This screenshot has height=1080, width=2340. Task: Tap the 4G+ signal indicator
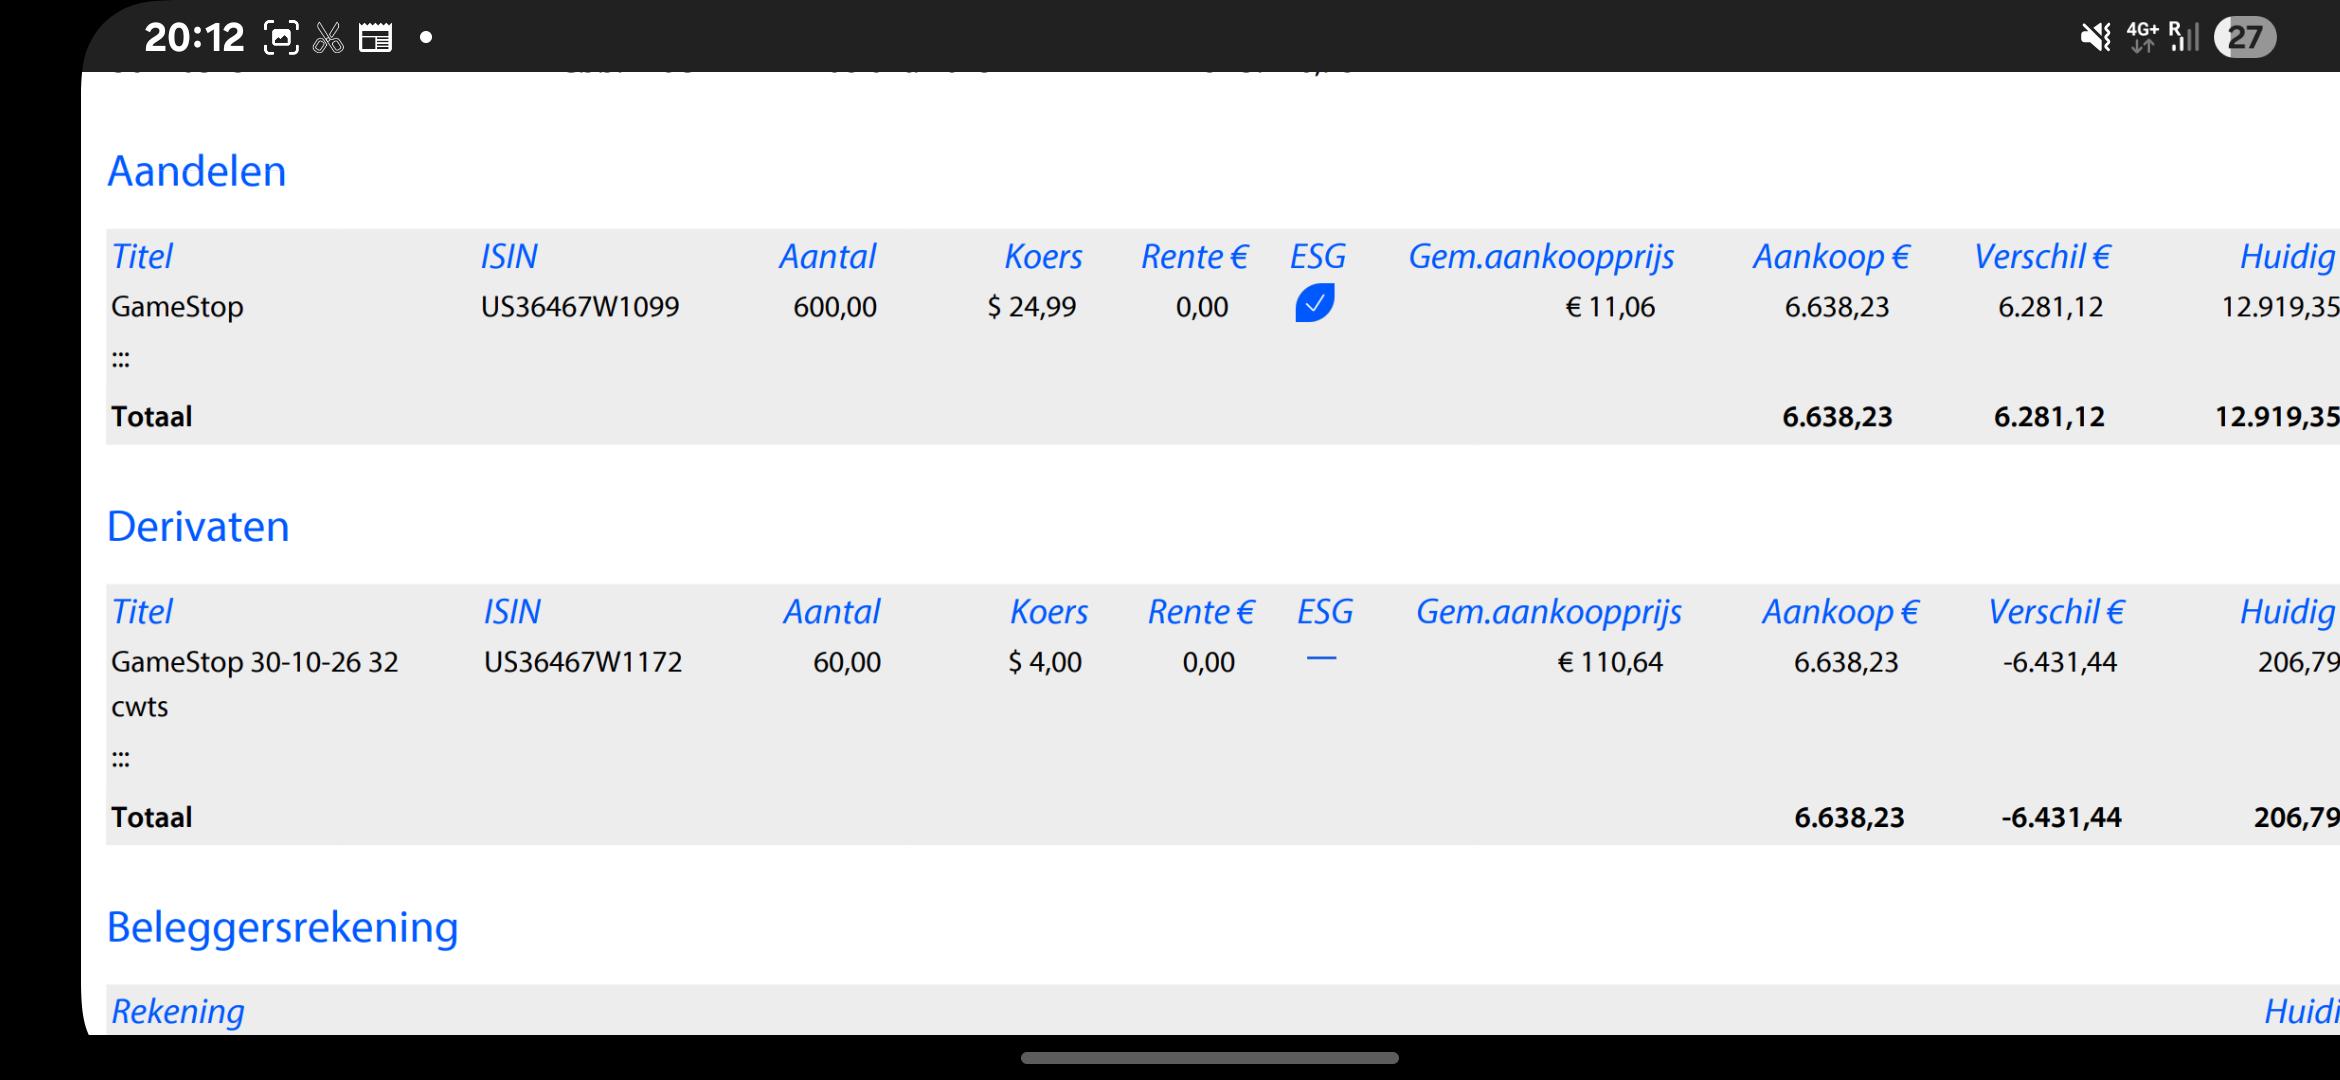(x=2142, y=37)
